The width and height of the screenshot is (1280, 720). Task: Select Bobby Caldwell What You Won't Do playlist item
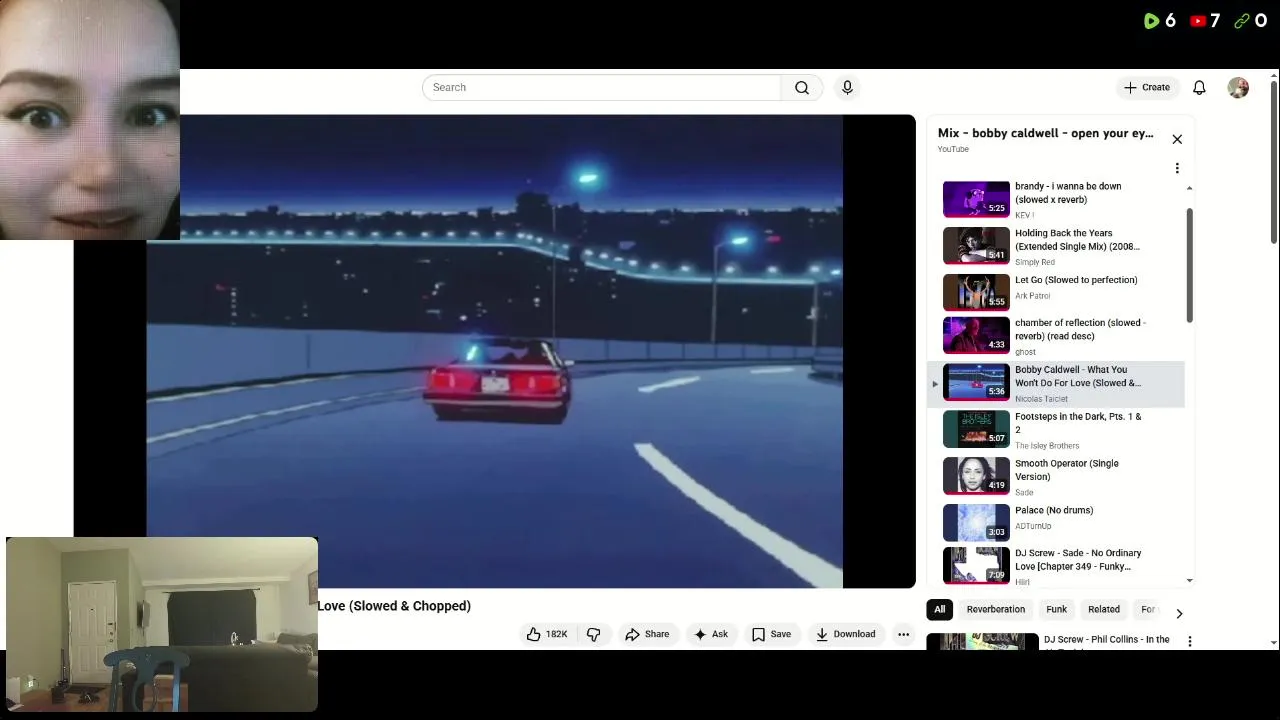pyautogui.click(x=1056, y=383)
